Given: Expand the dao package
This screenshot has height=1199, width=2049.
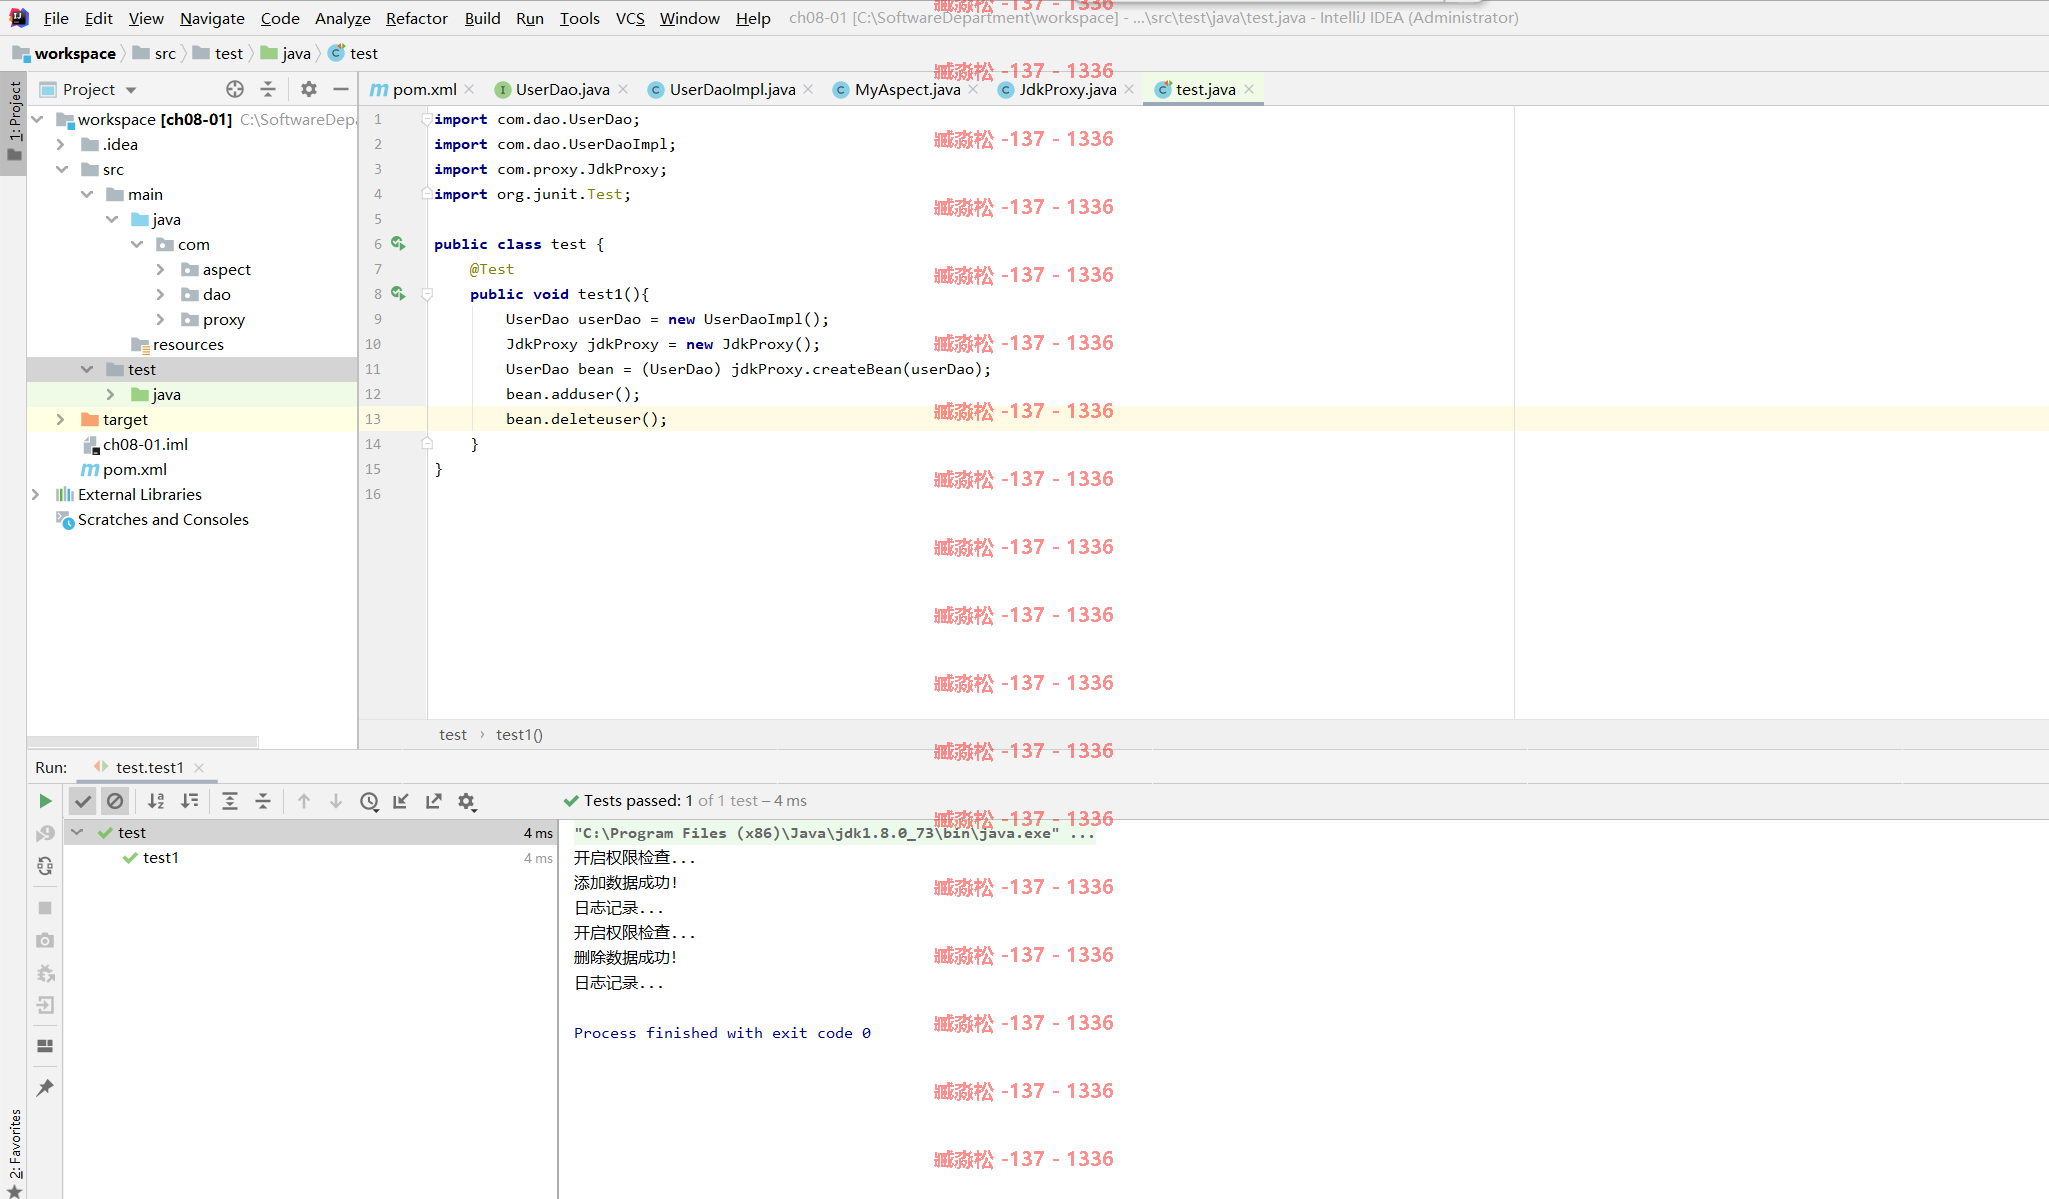Looking at the screenshot, I should tap(161, 294).
